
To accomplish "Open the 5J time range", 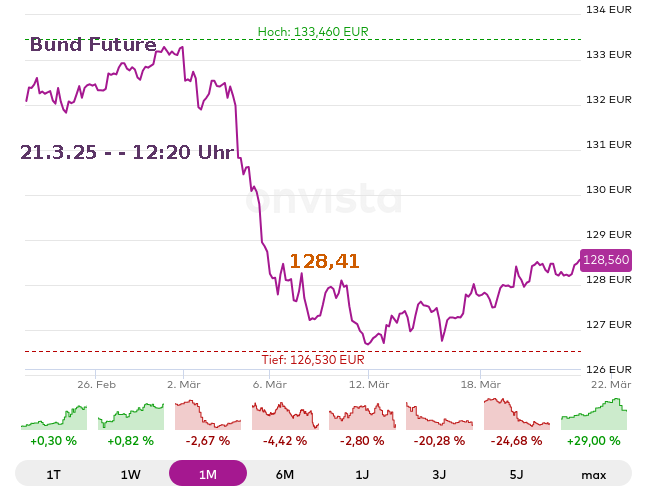I will coord(516,474).
